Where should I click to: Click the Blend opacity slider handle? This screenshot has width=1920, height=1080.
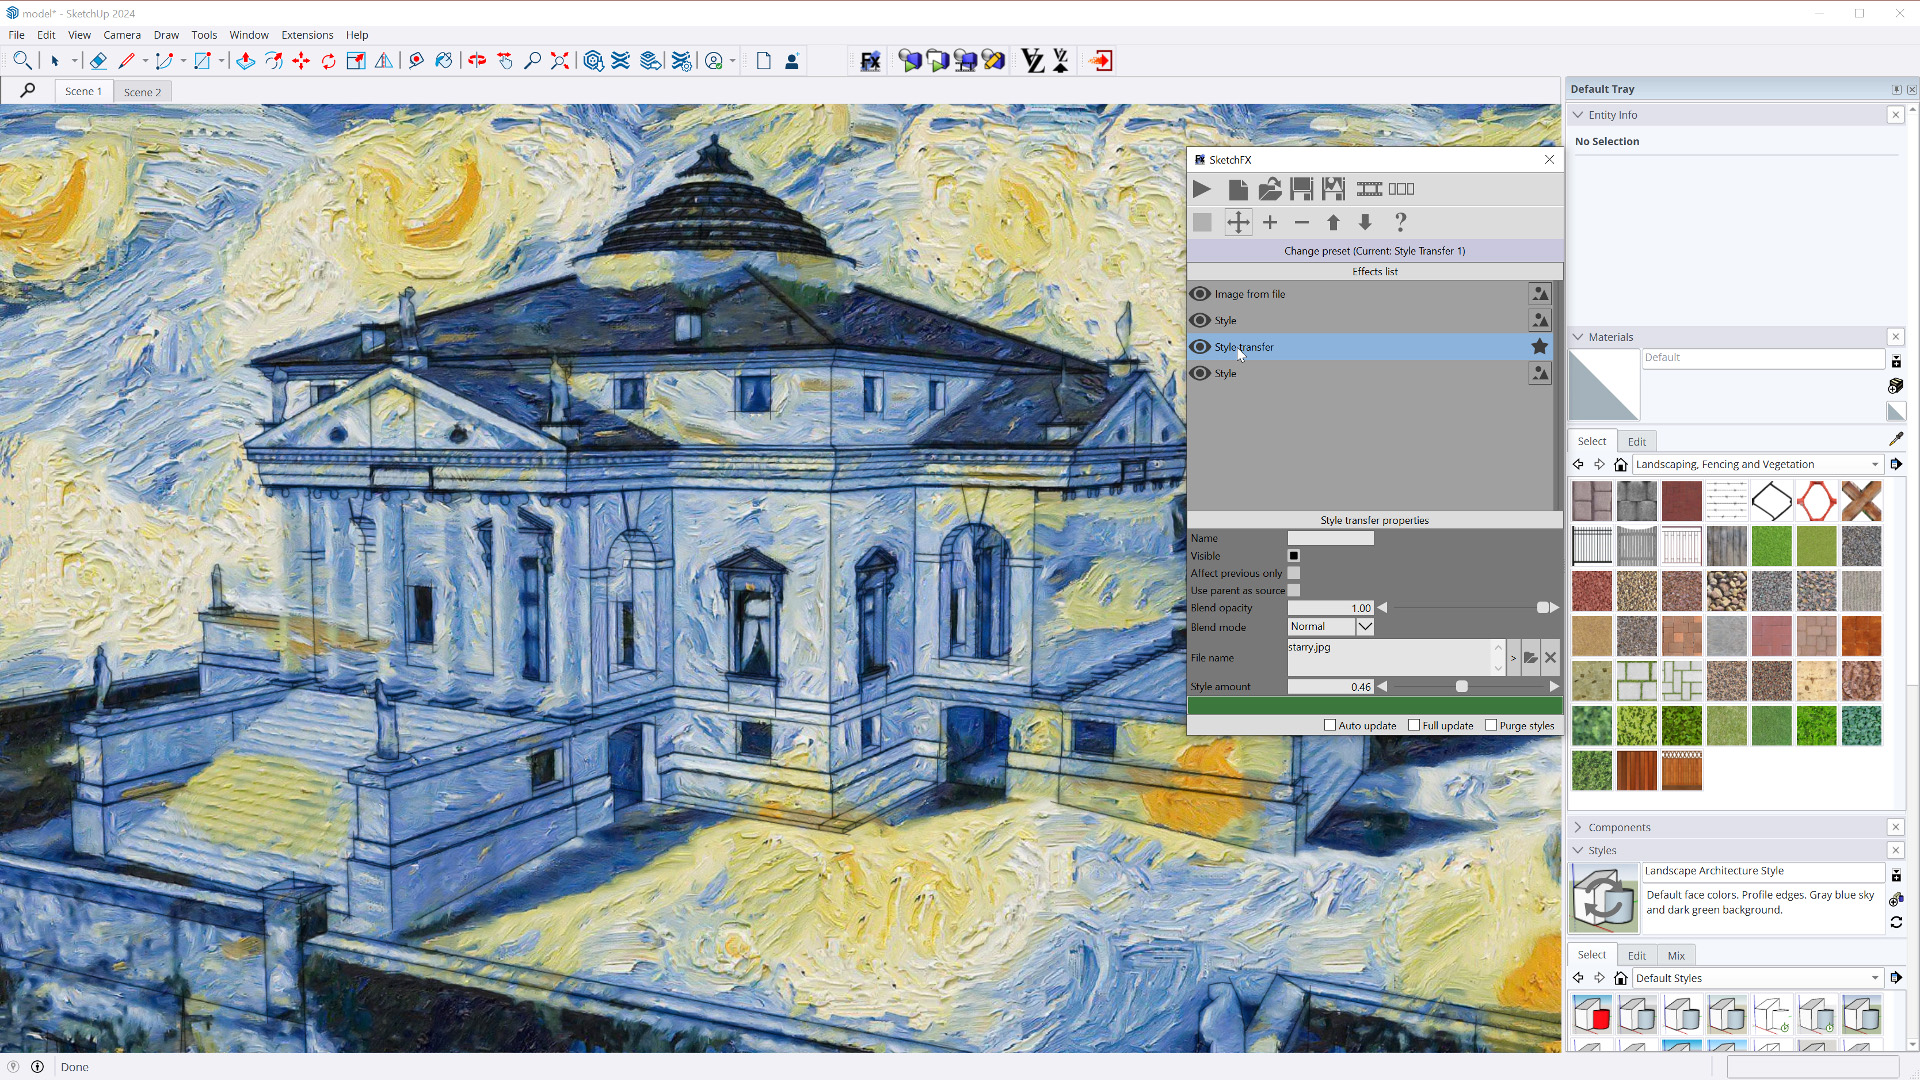pos(1543,608)
